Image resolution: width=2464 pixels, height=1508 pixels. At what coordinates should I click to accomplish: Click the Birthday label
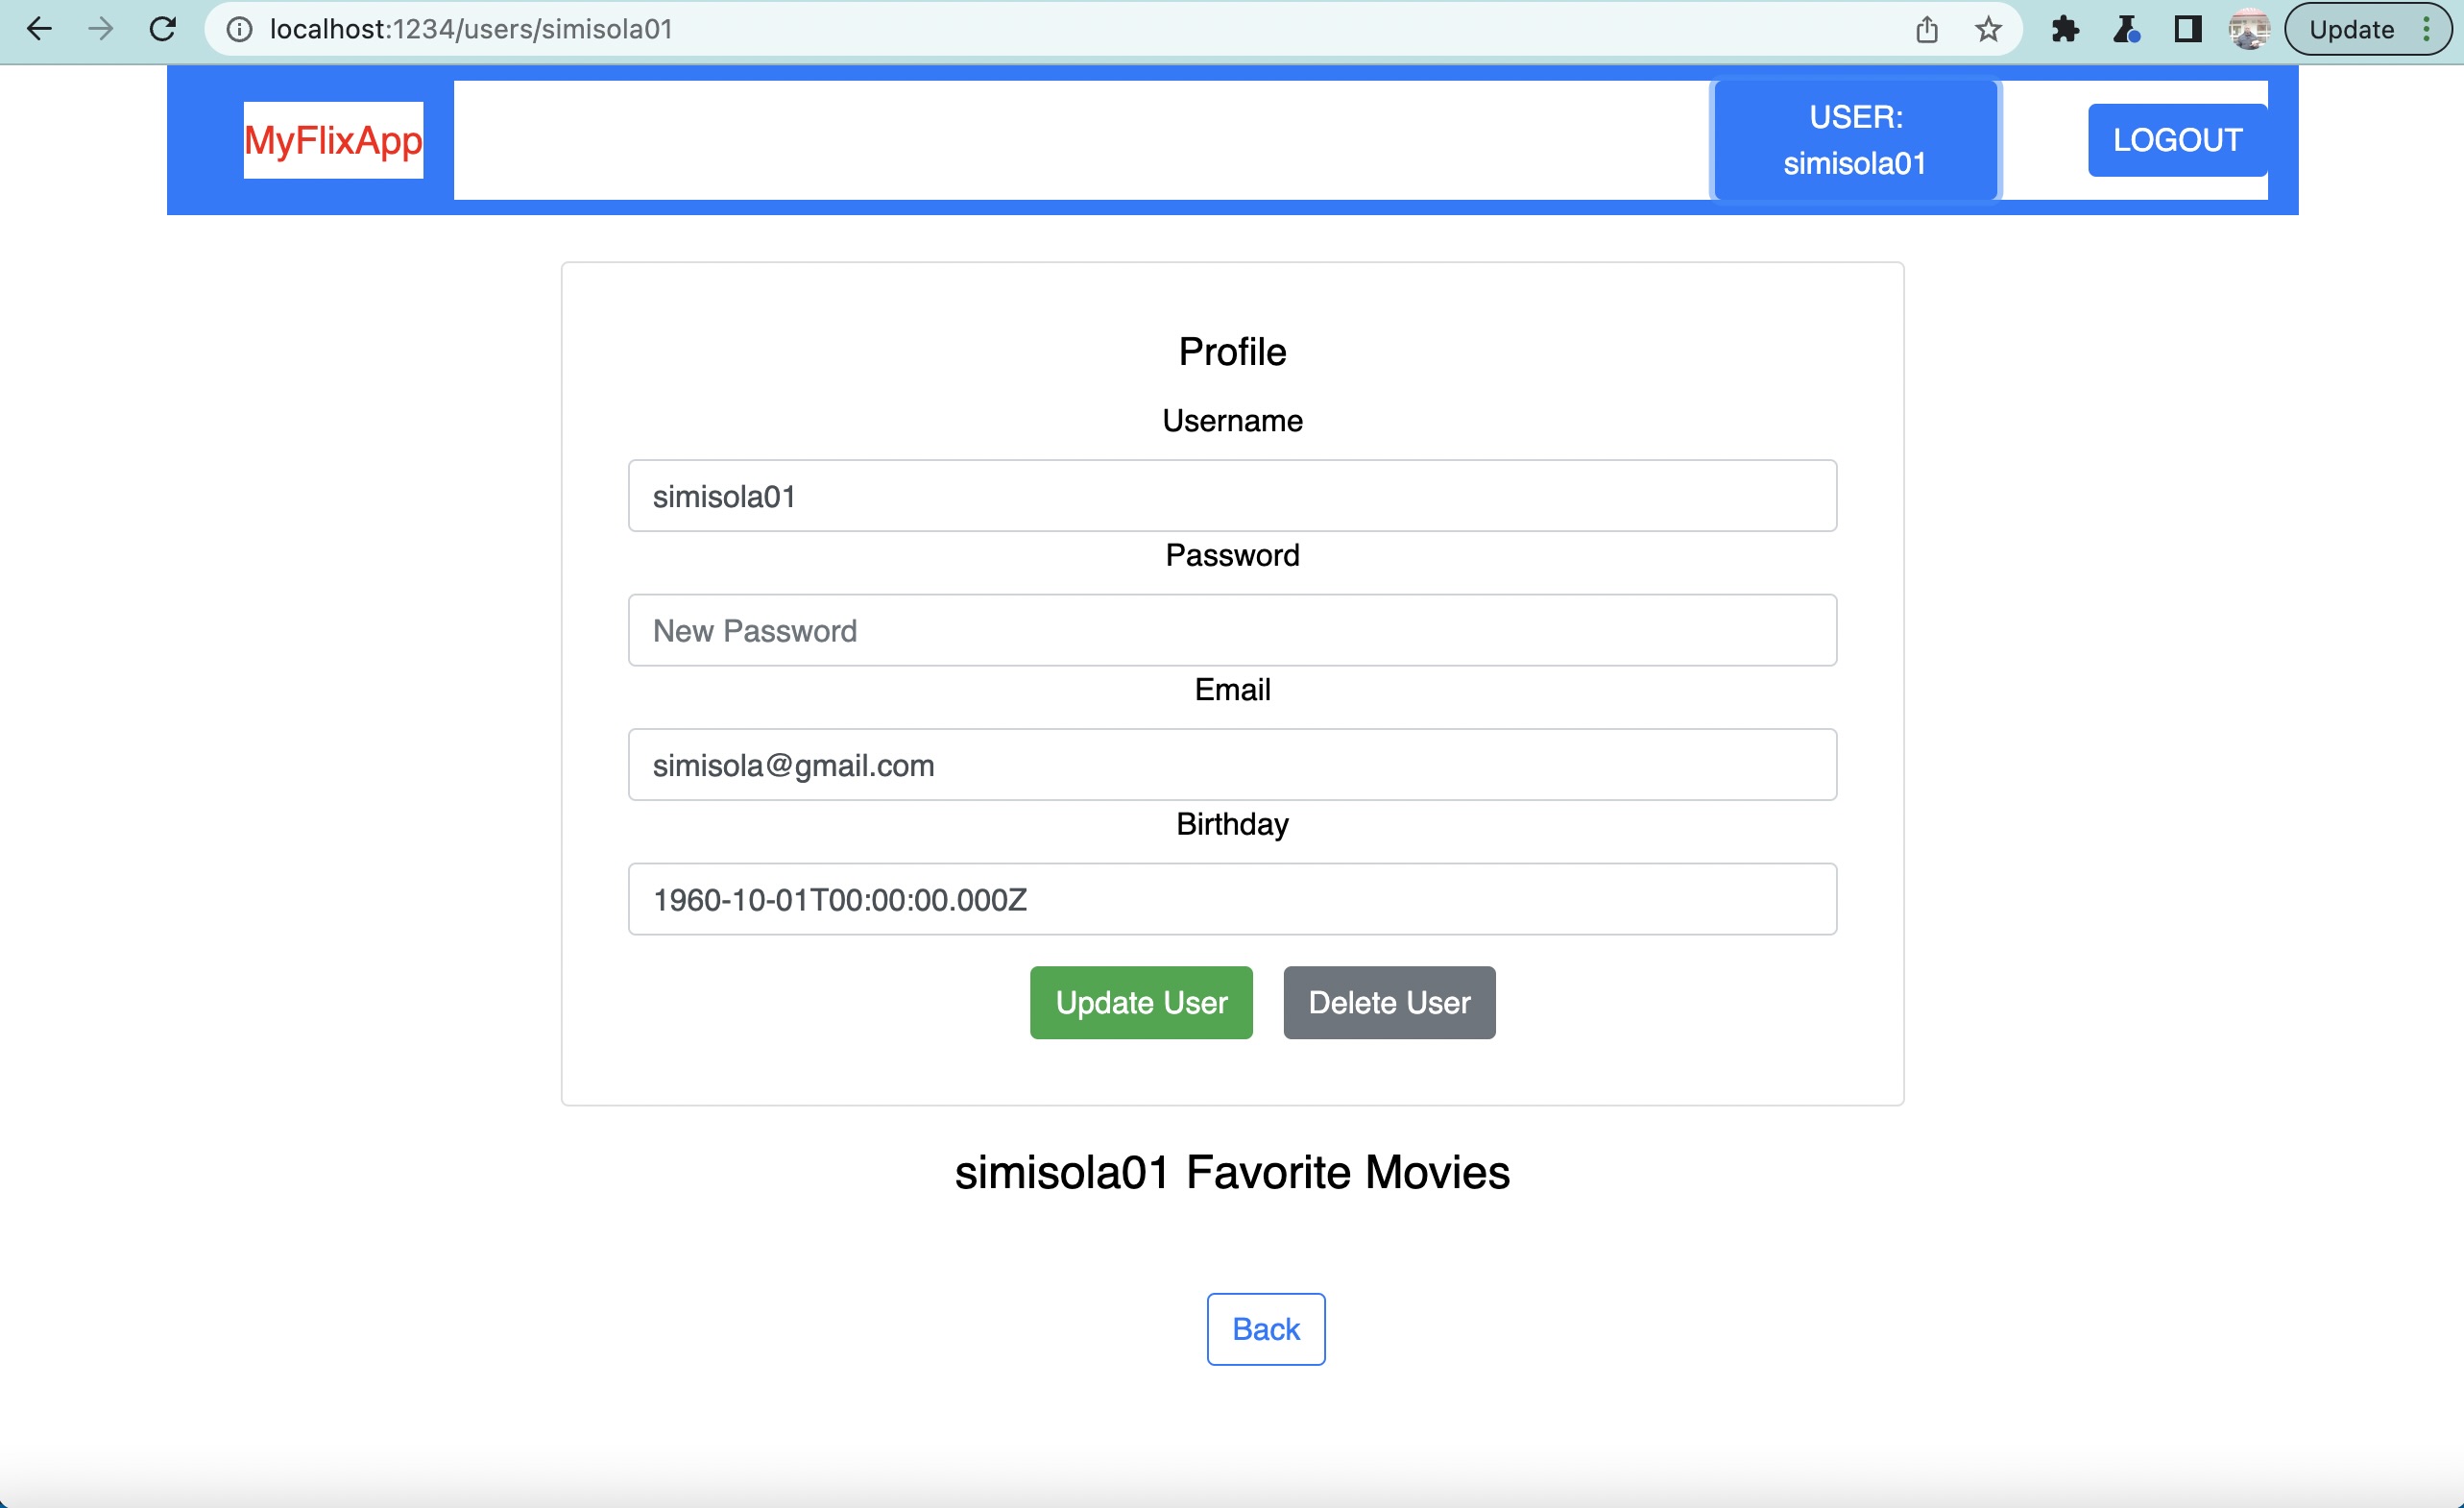click(x=1232, y=824)
